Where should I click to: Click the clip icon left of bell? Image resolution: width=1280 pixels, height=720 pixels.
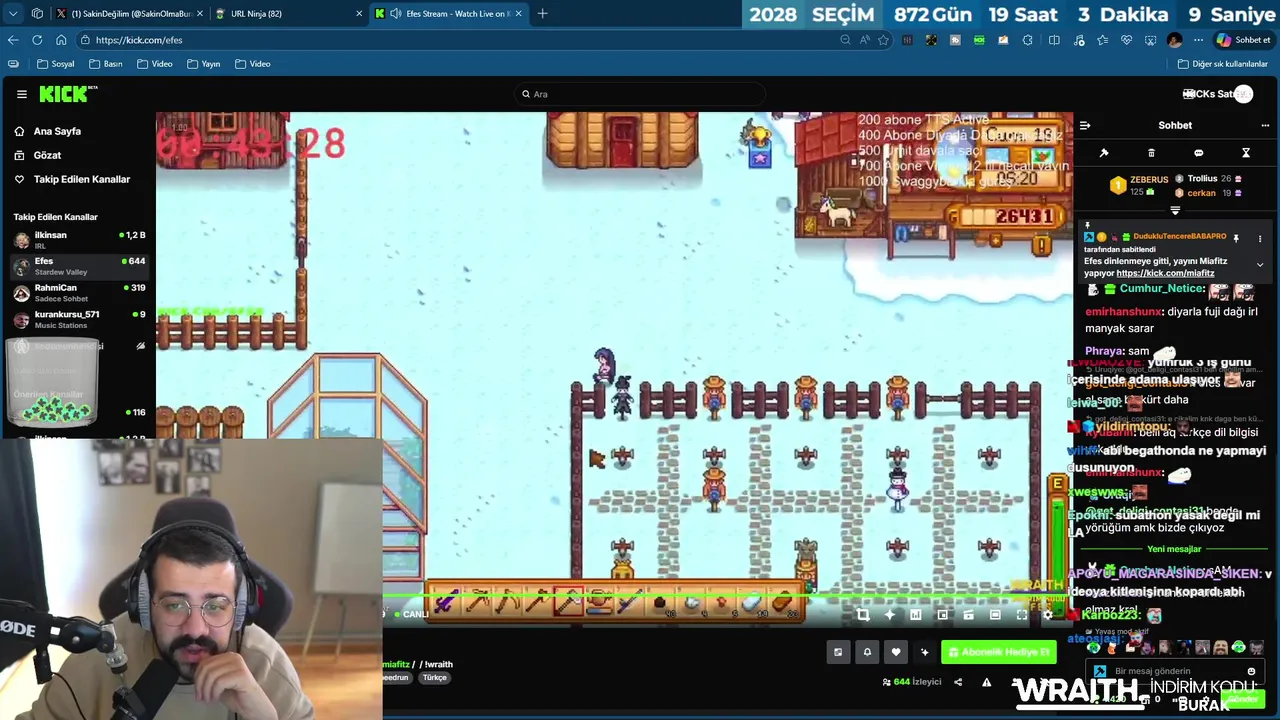[x=838, y=652]
